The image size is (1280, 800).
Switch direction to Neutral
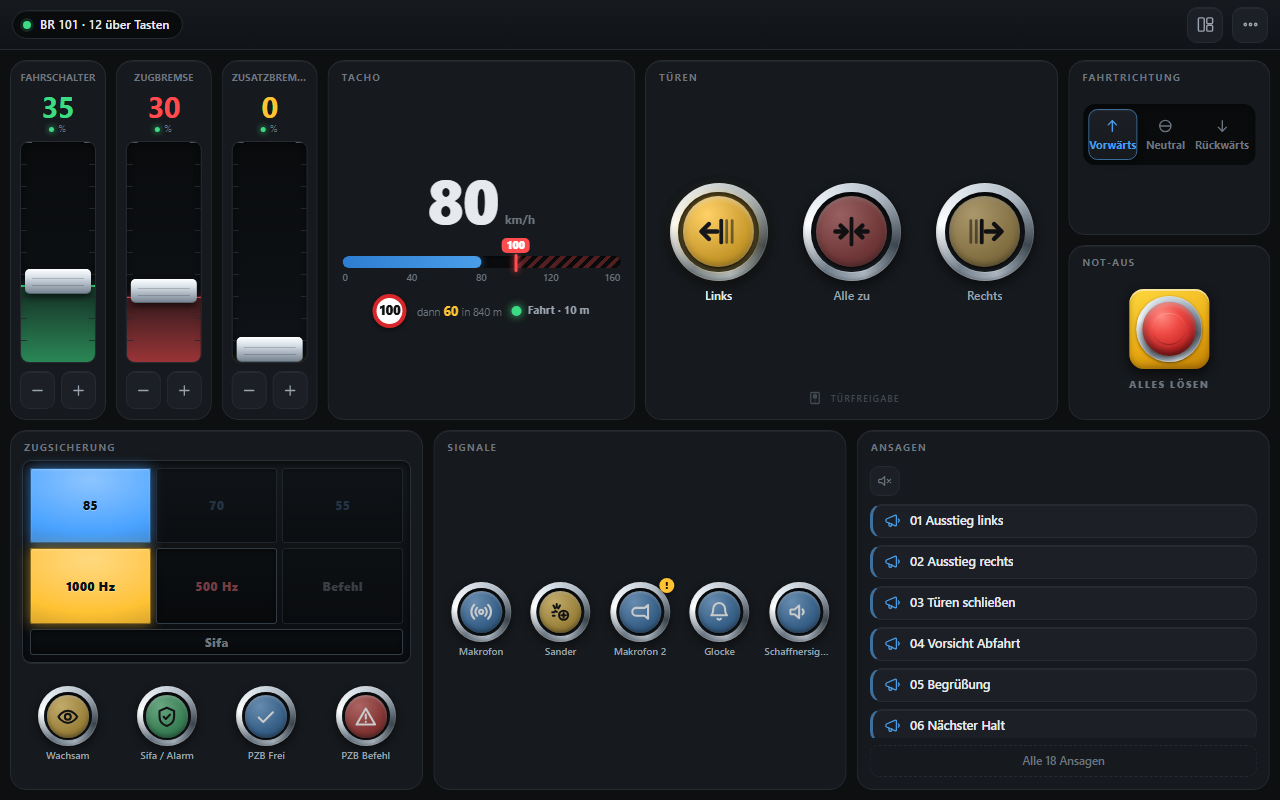coord(1165,135)
